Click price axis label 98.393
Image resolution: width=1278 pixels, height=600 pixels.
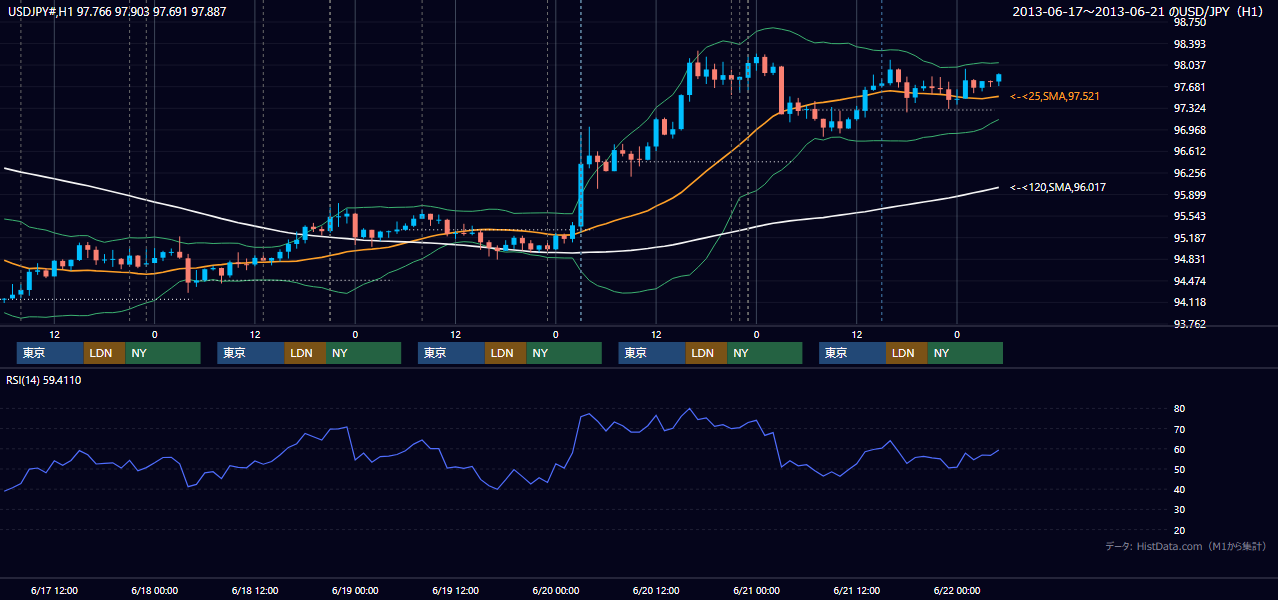(1190, 44)
